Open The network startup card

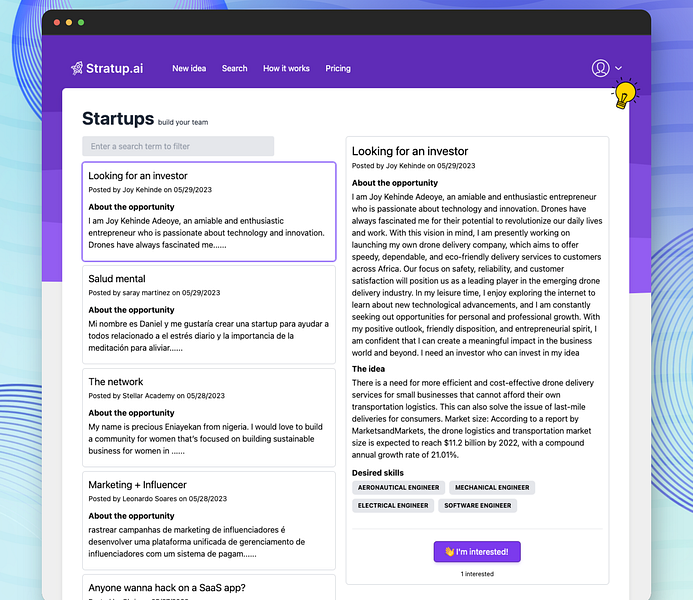click(x=209, y=418)
